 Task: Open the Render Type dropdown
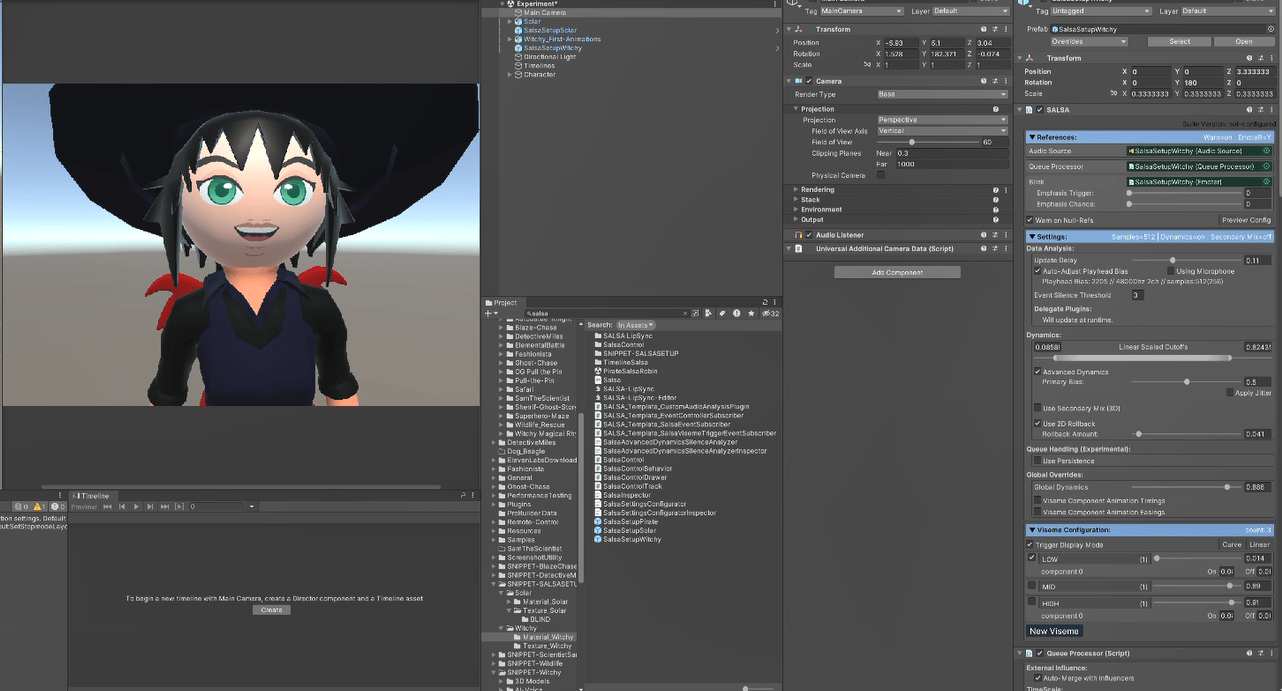coord(942,94)
